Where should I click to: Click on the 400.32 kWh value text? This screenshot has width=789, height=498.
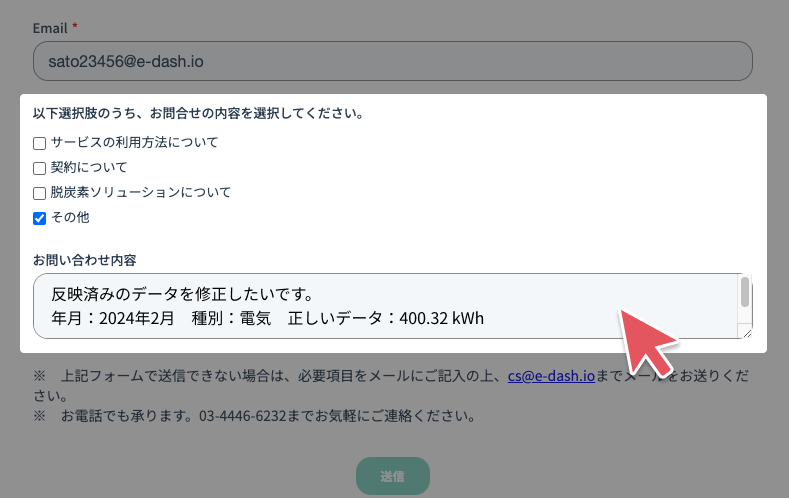(x=441, y=319)
